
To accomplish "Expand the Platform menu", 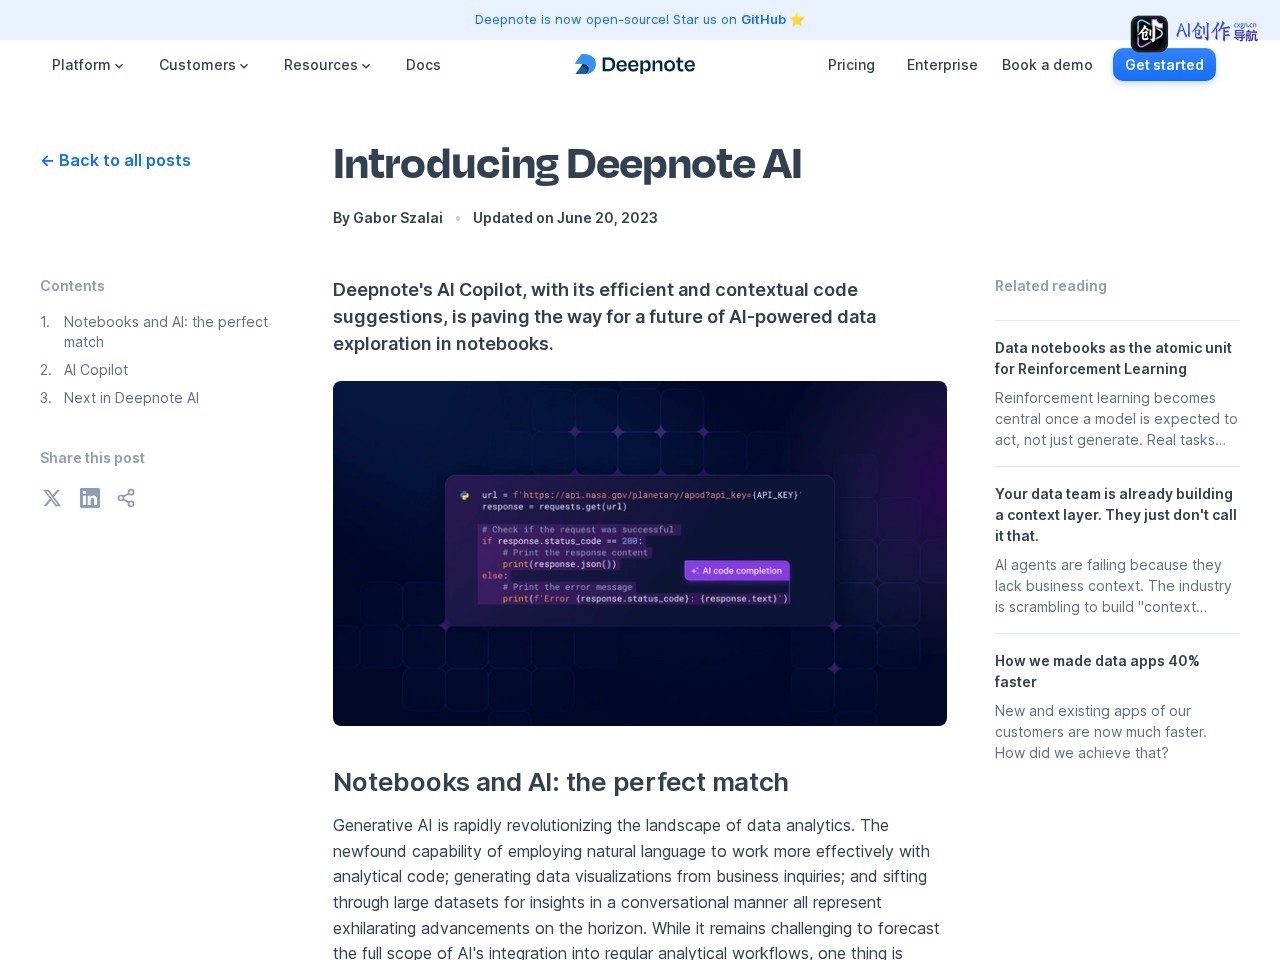I will 88,65.
